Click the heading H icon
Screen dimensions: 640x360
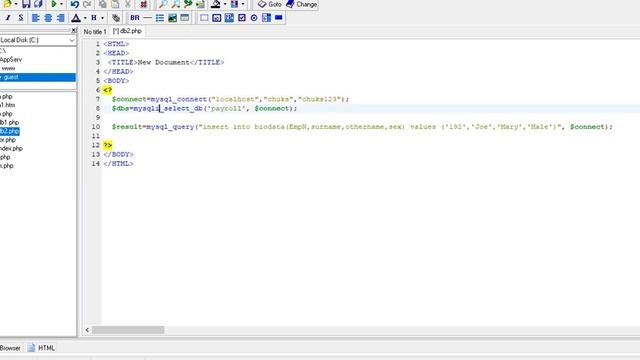click(94, 18)
